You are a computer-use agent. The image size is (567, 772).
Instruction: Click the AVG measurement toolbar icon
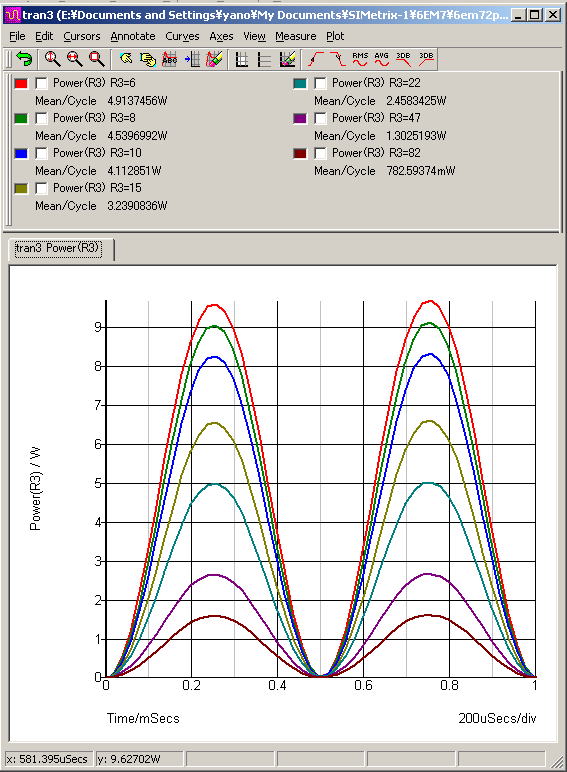[381, 59]
